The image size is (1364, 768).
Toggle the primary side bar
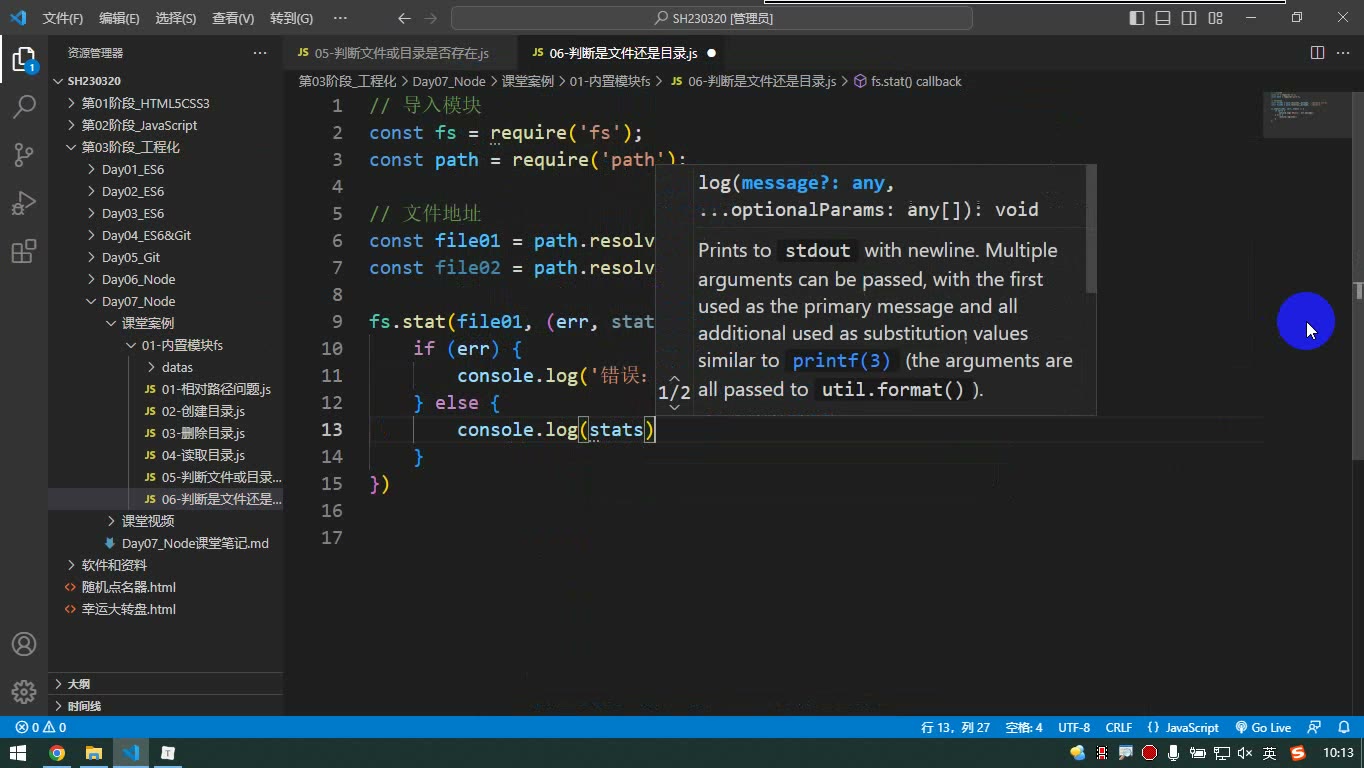point(1137,18)
